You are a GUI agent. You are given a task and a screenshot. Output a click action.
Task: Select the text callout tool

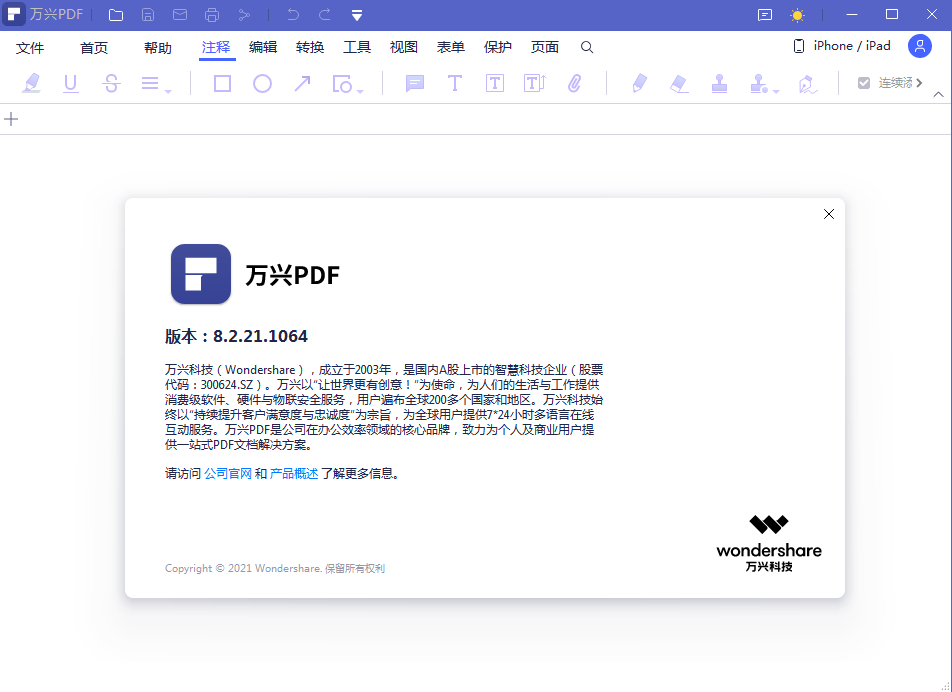(x=535, y=83)
